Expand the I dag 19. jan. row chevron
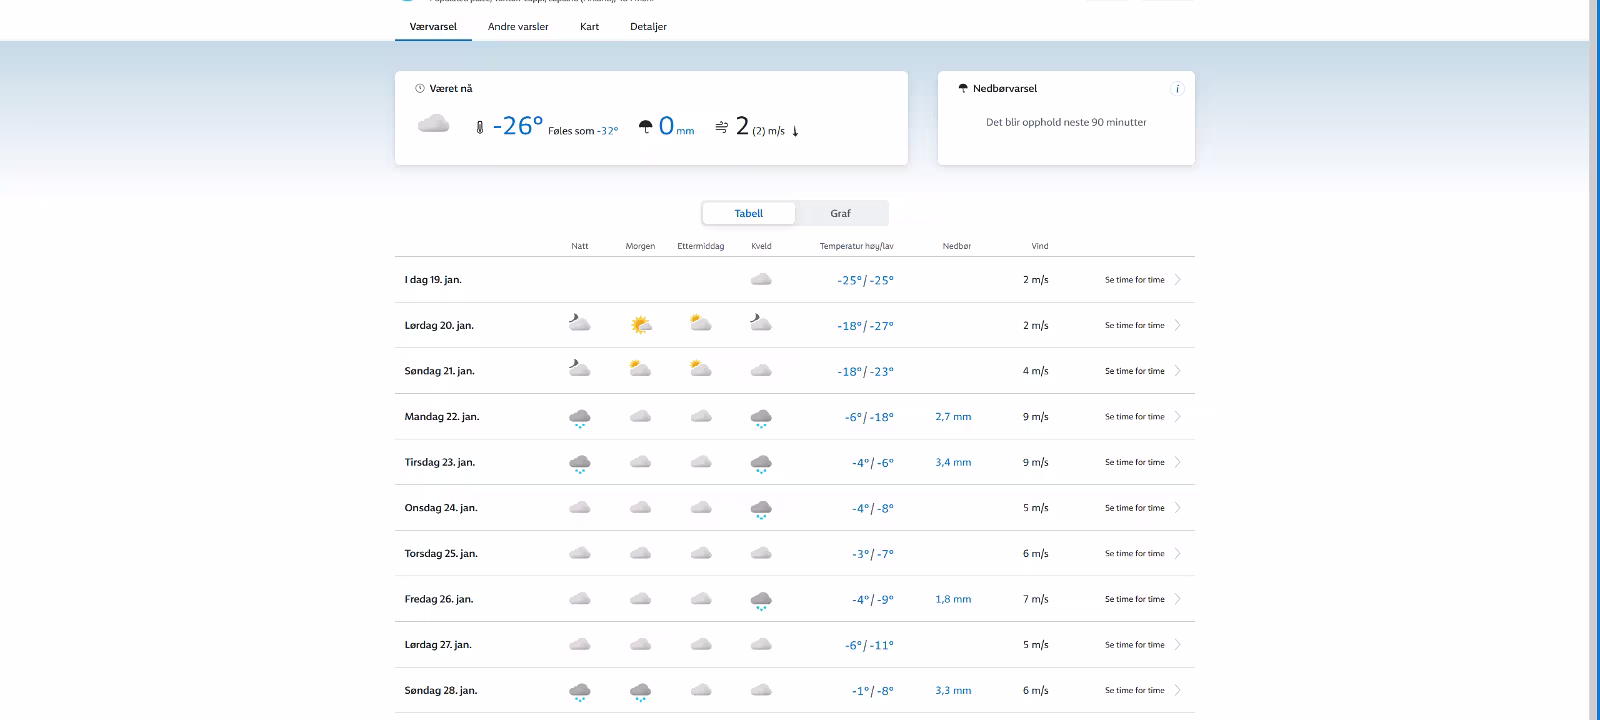The height and width of the screenshot is (720, 1600). click(x=1178, y=280)
